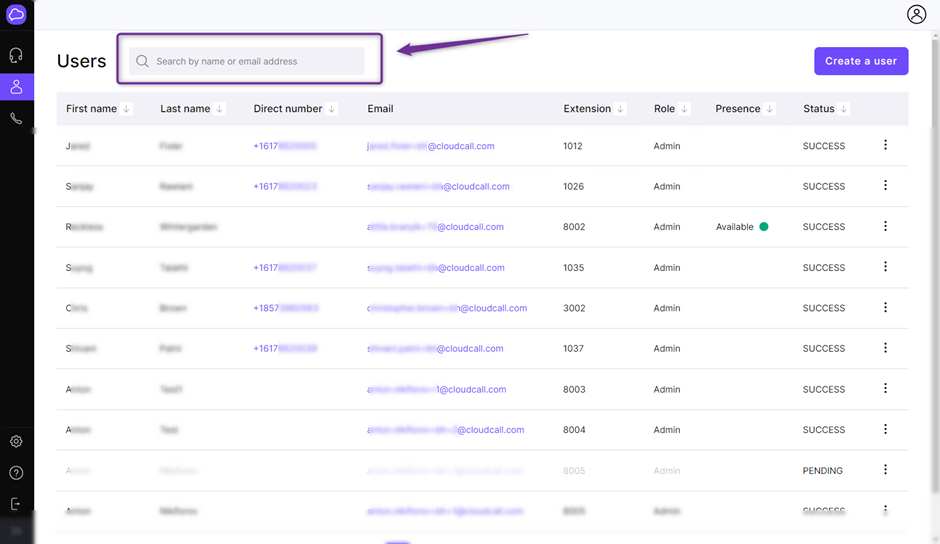
Task: Open actions menu for extension 3002 row
Action: point(885,307)
